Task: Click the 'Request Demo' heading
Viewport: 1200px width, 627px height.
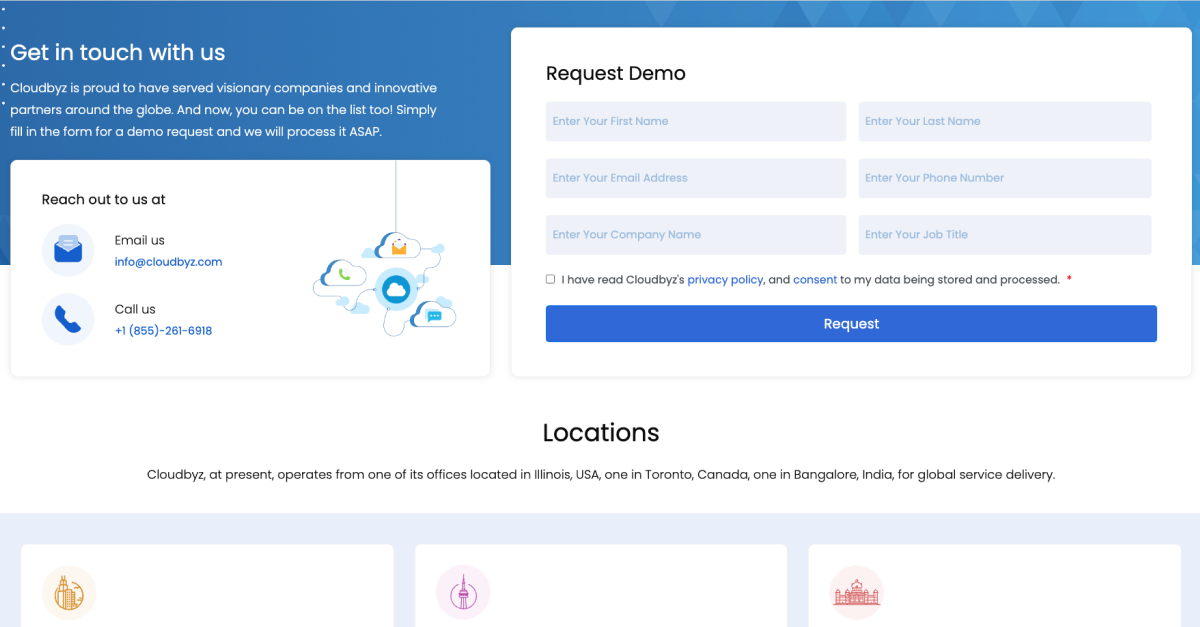Action: click(x=616, y=73)
